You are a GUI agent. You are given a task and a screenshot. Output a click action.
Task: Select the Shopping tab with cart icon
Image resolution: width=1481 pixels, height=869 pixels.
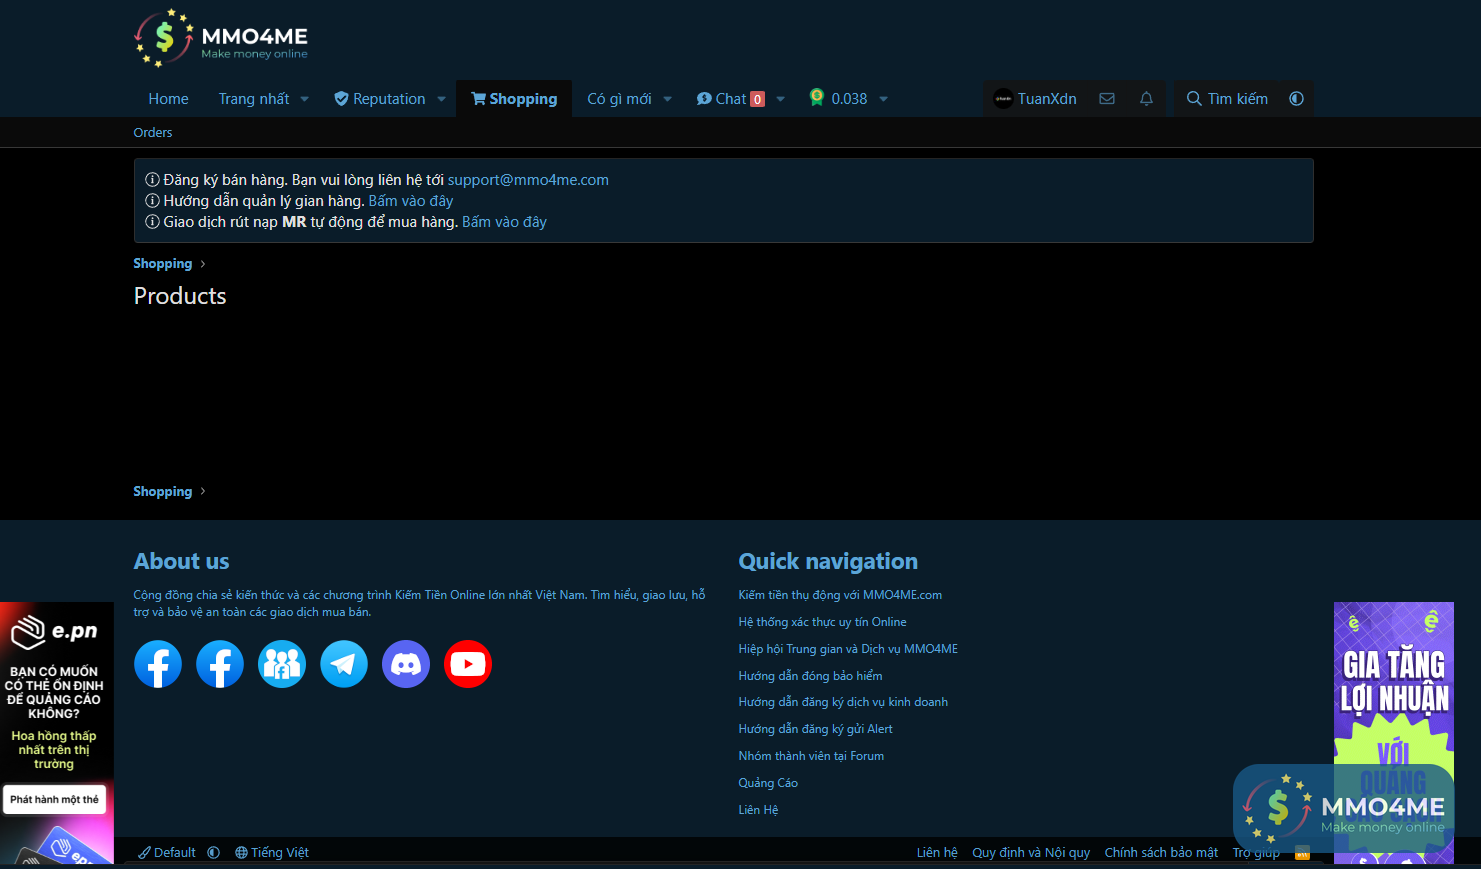pos(514,99)
